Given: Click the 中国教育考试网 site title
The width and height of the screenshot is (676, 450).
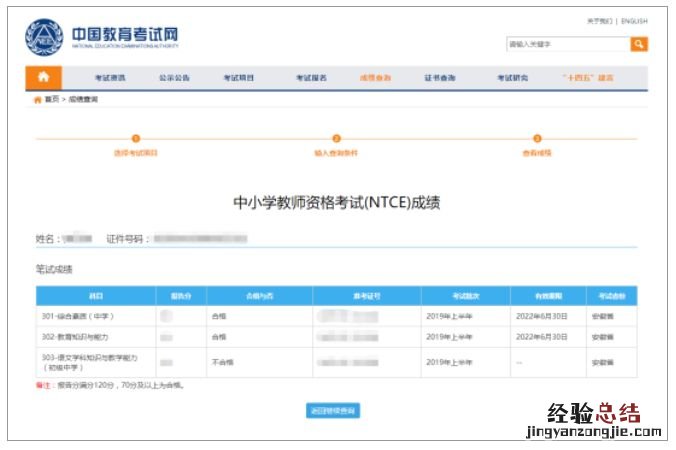Looking at the screenshot, I should (x=125, y=34).
